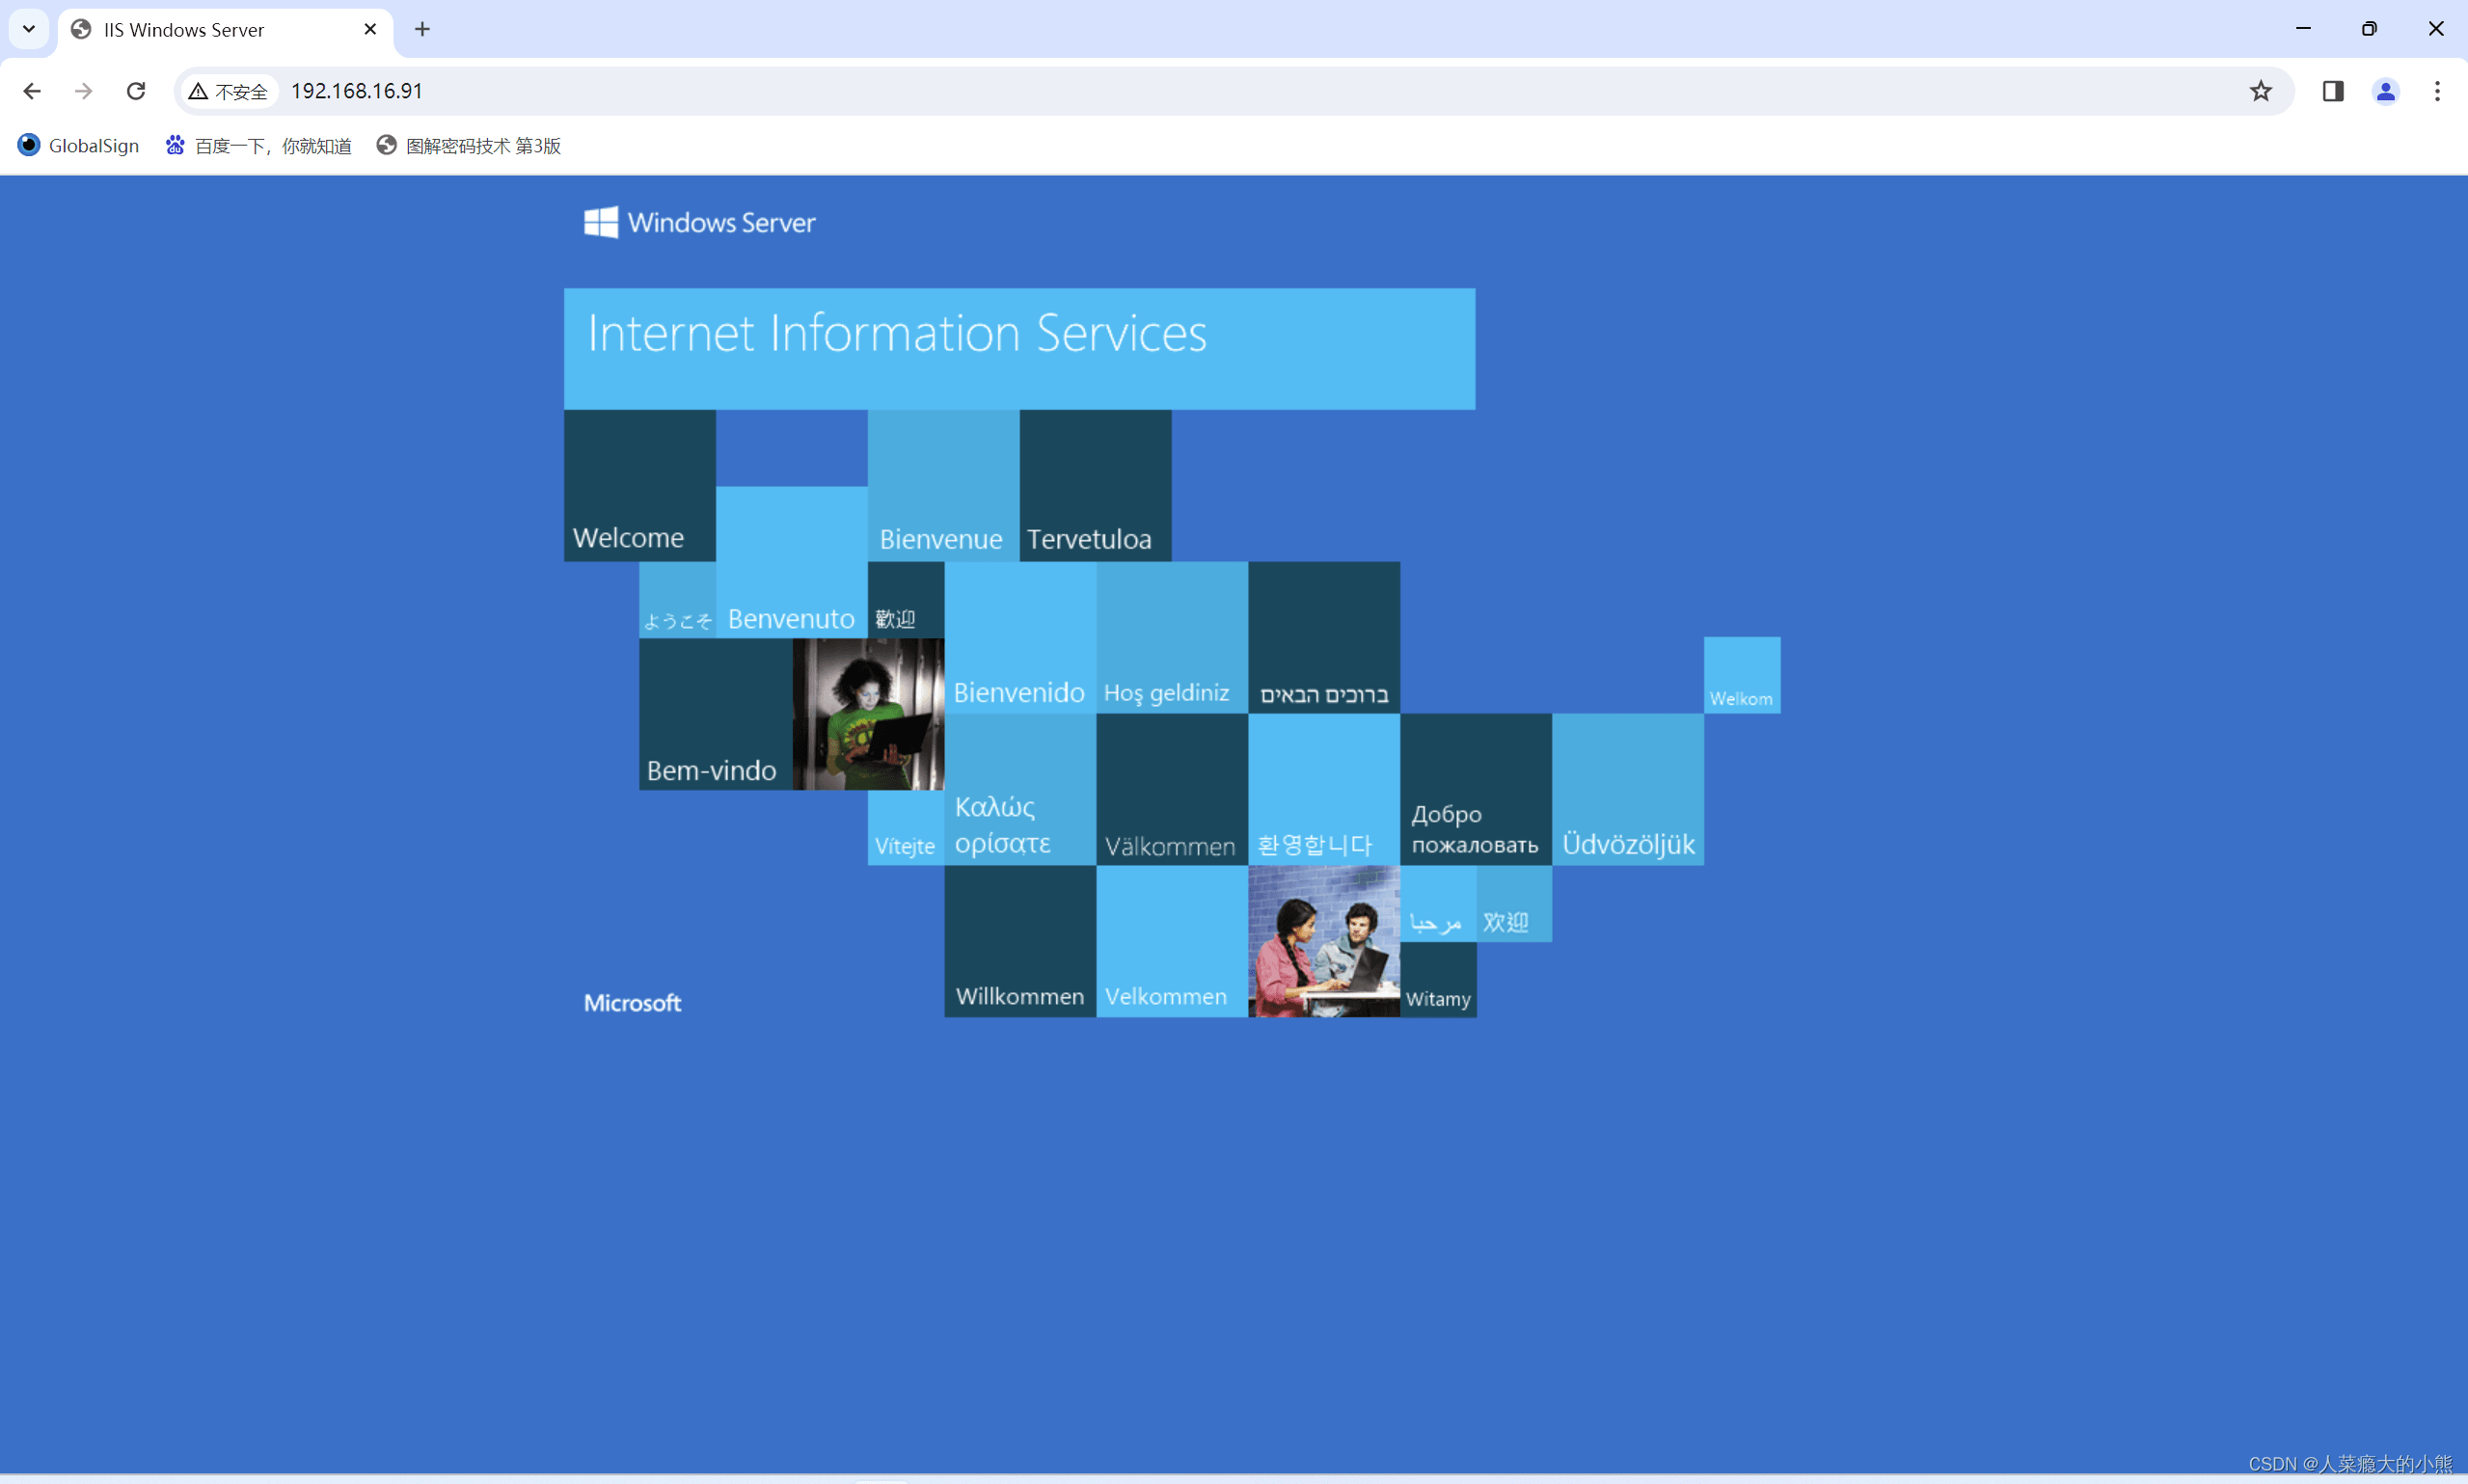The height and width of the screenshot is (1484, 2468).
Task: Bookmark this page with the star icon
Action: [2260, 91]
